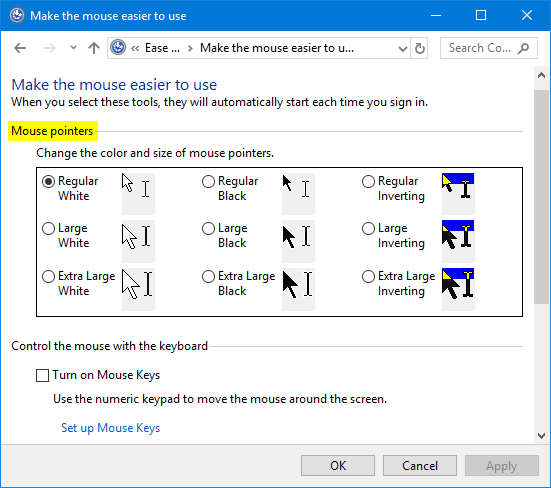Click the scrollbar down arrow
This screenshot has height=488, width=551.
coord(542,436)
